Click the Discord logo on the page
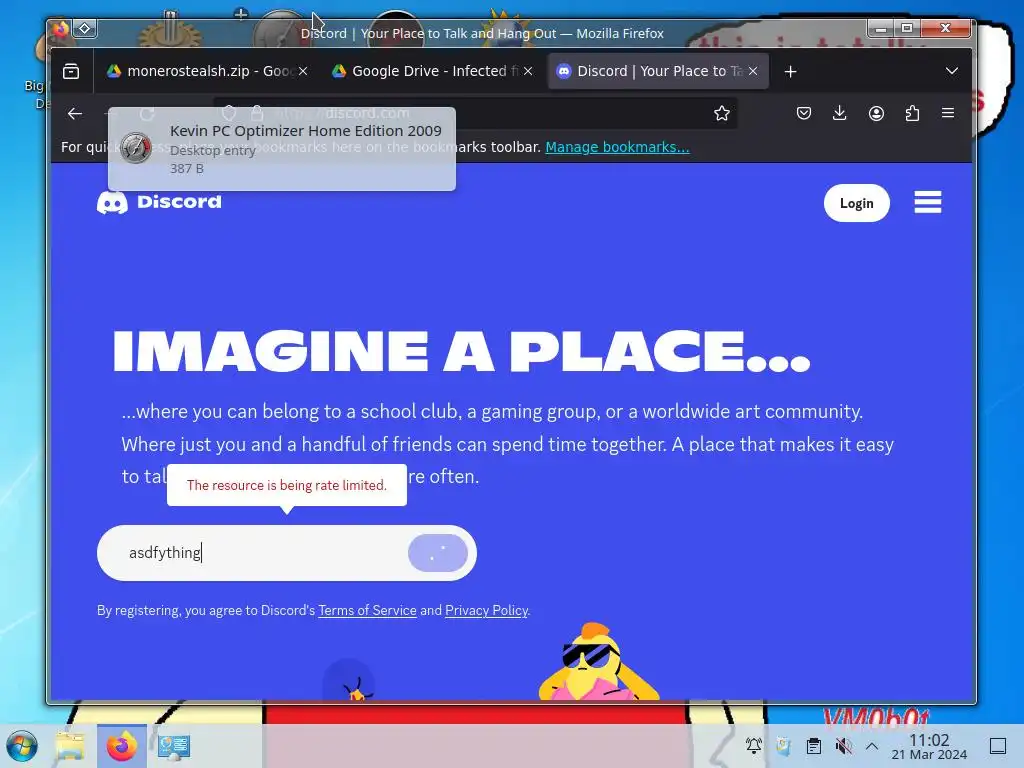This screenshot has height=768, width=1024. click(x=159, y=202)
